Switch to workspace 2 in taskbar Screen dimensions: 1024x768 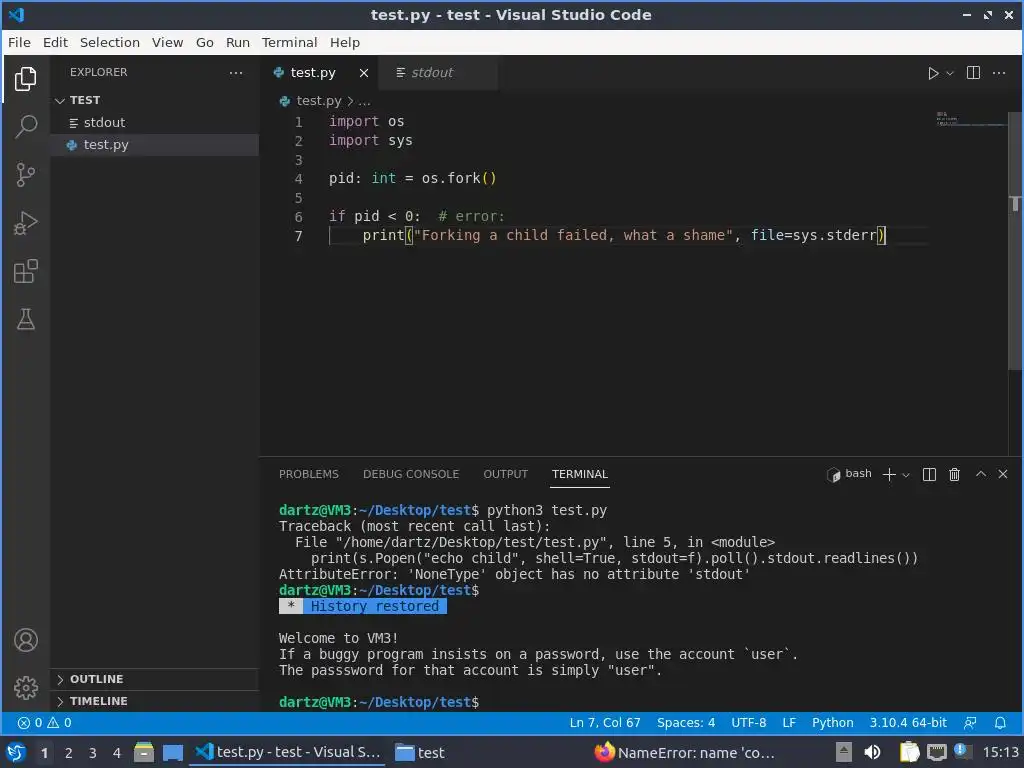[69, 753]
